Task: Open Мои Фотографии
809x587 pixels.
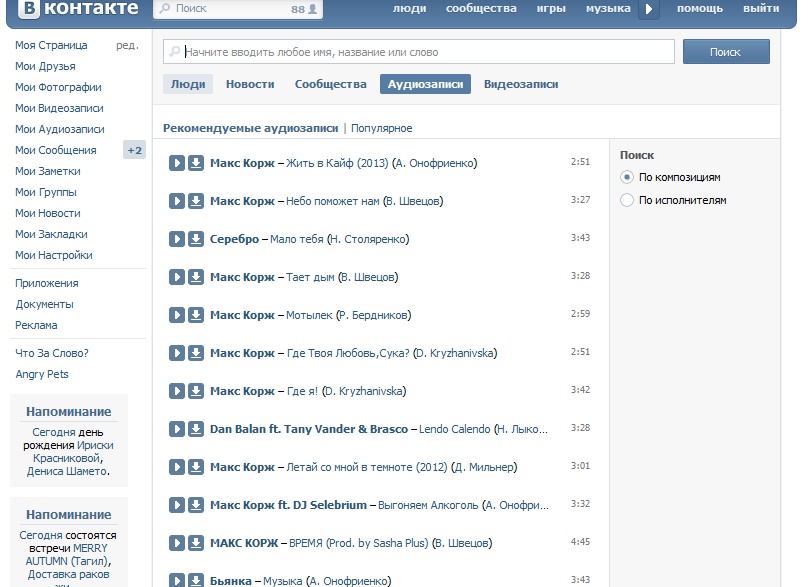Action: click(x=58, y=88)
